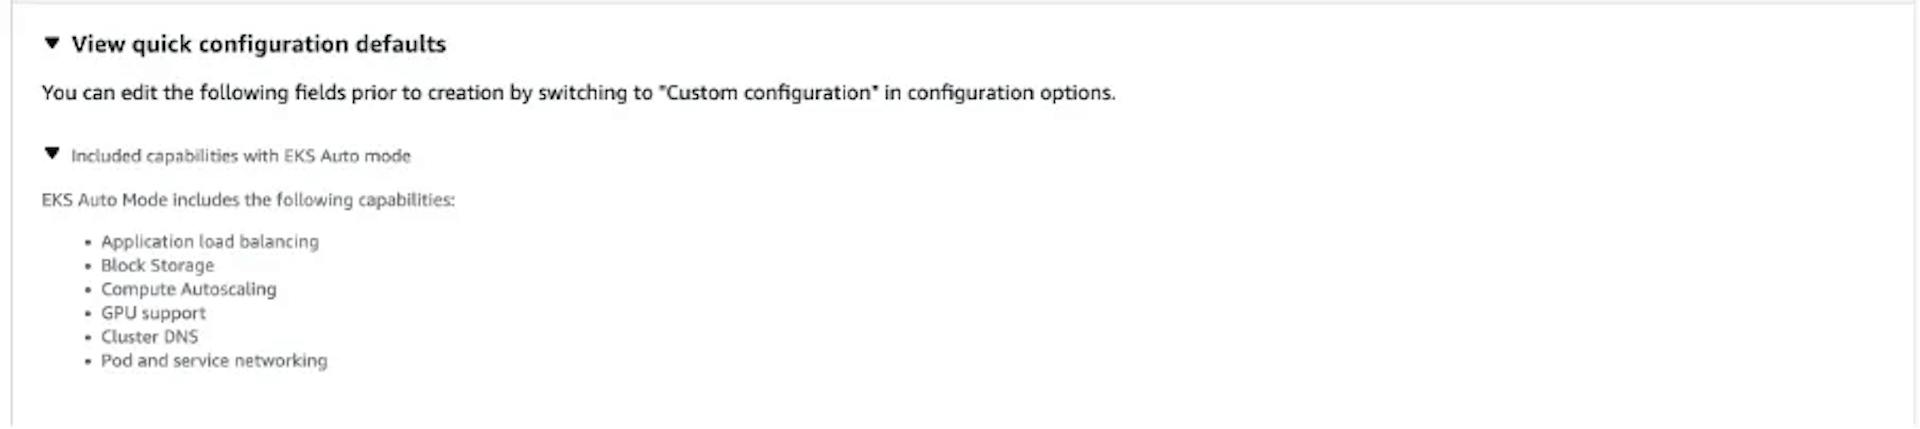This screenshot has width=1920, height=429.
Task: Select the GPU support list item
Action: click(x=153, y=313)
